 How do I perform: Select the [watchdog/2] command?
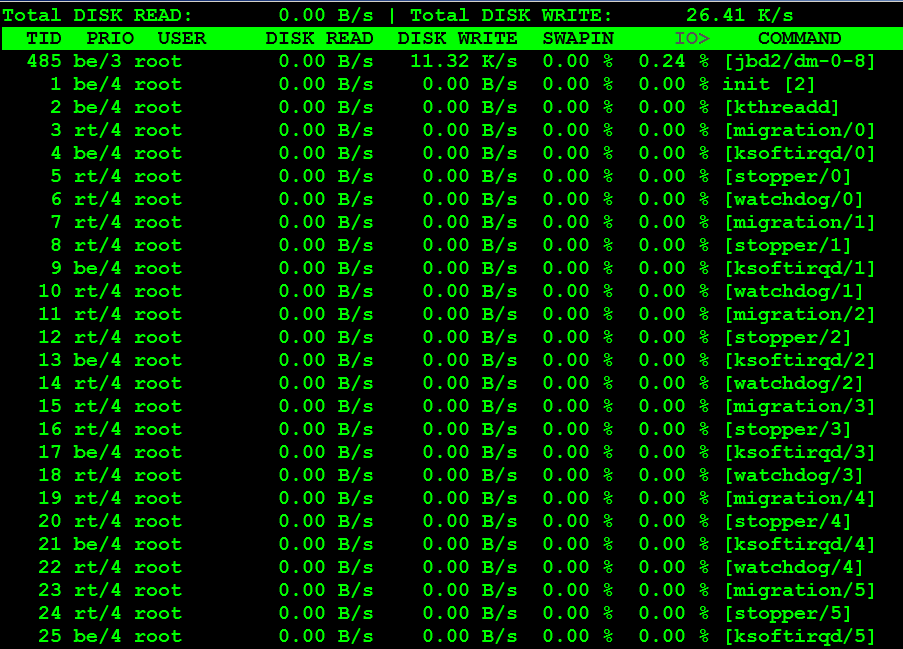point(794,384)
